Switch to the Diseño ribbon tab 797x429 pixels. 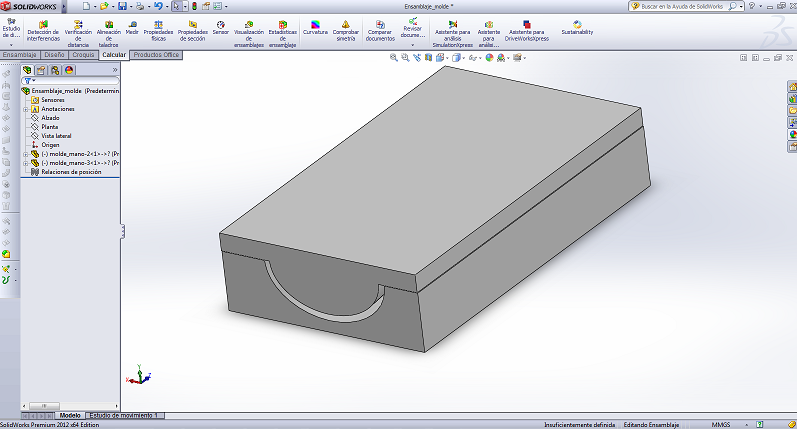(x=54, y=55)
